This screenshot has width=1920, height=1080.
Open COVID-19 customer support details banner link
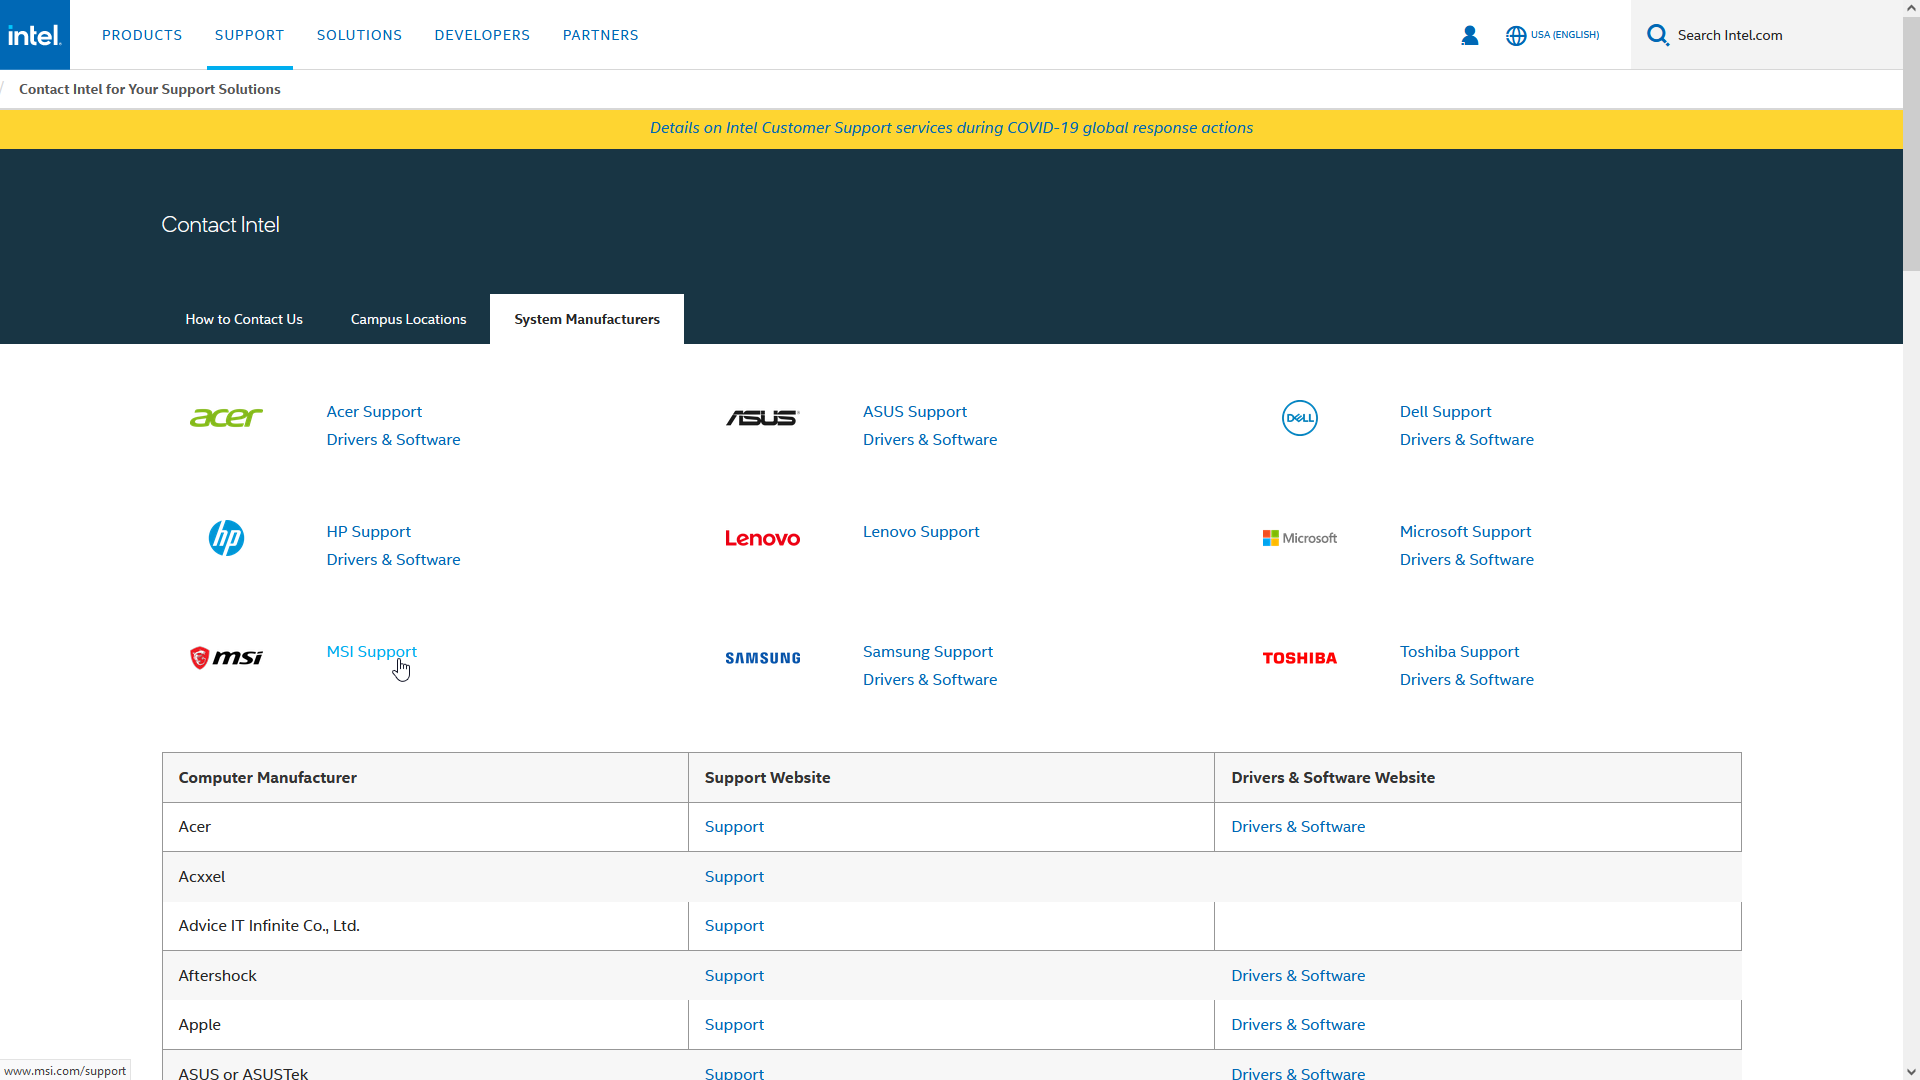tap(951, 128)
